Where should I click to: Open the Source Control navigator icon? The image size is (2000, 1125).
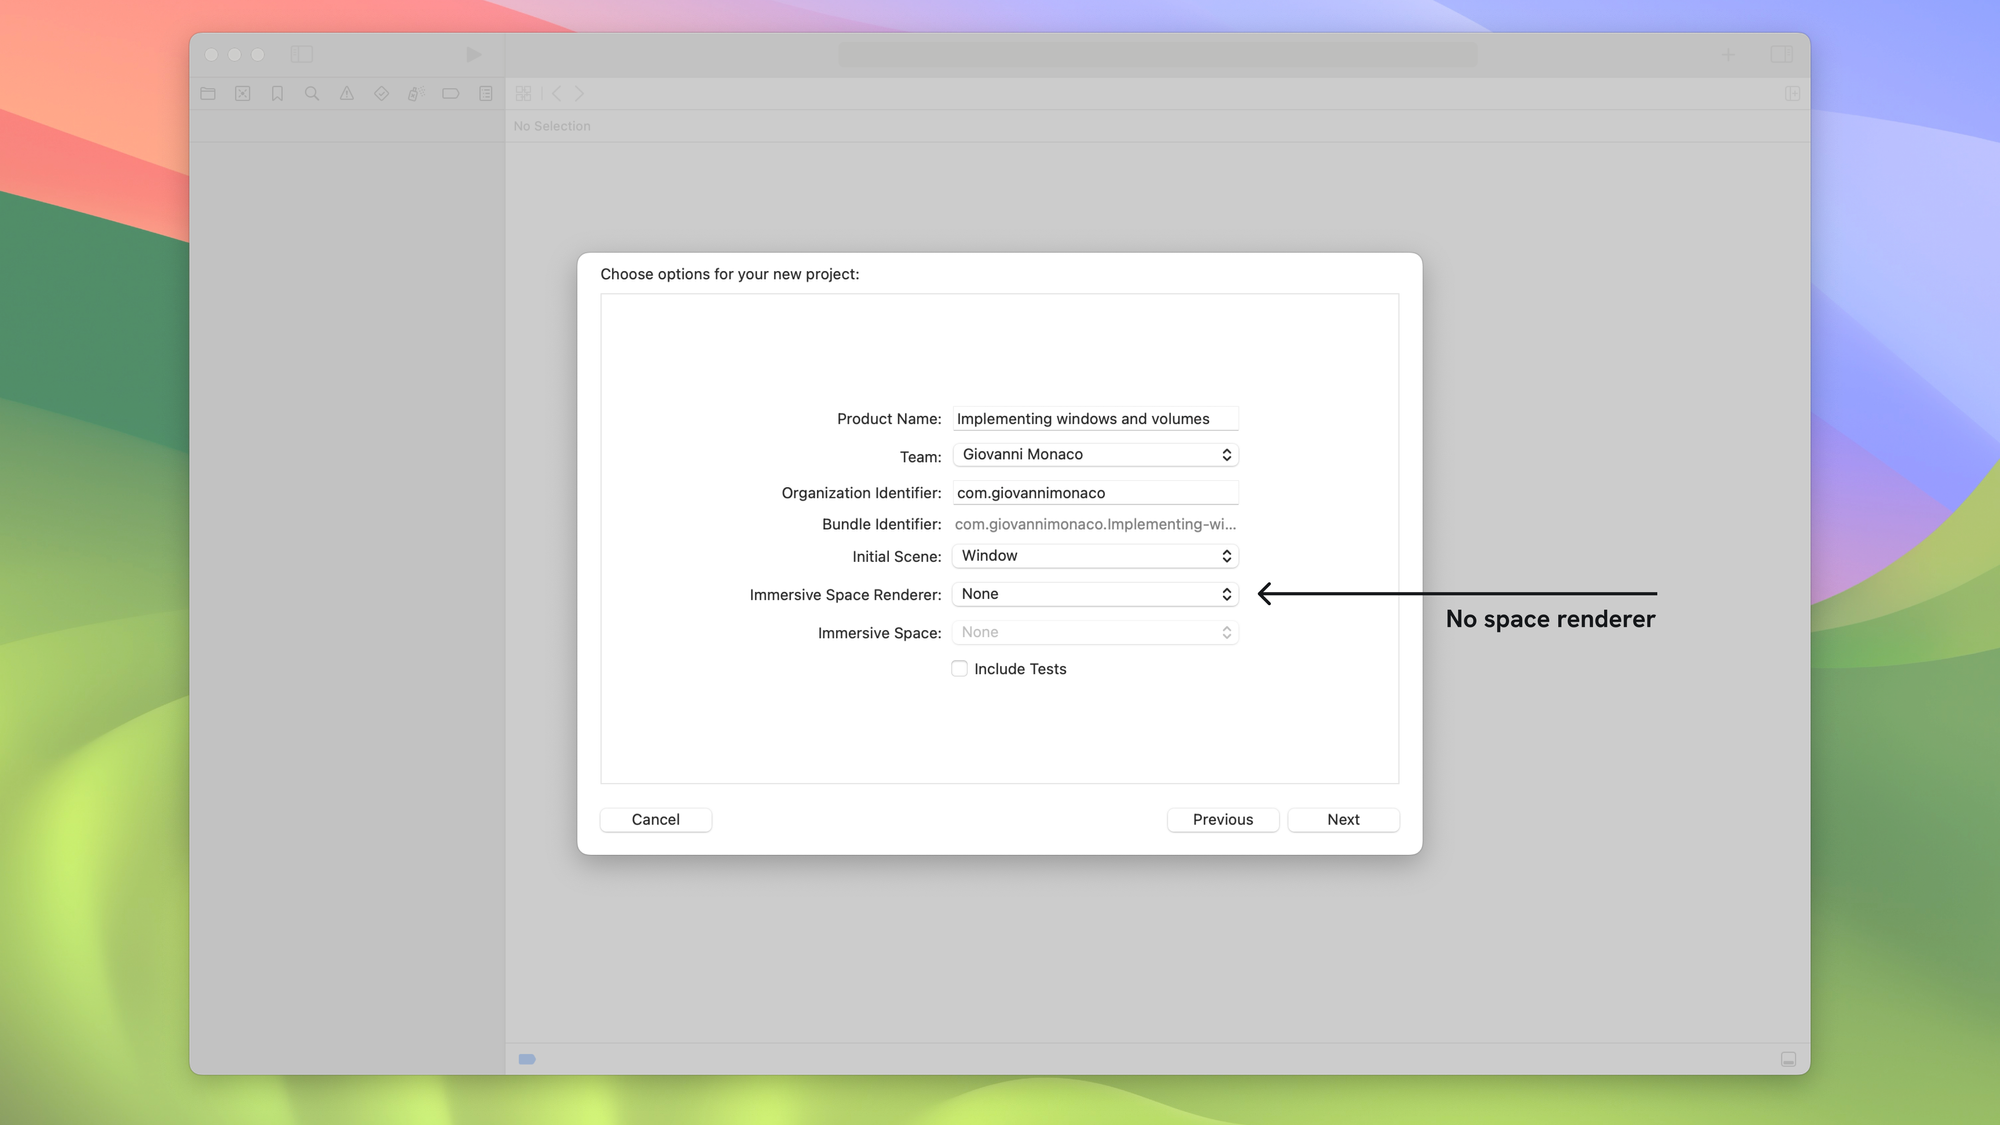point(242,93)
